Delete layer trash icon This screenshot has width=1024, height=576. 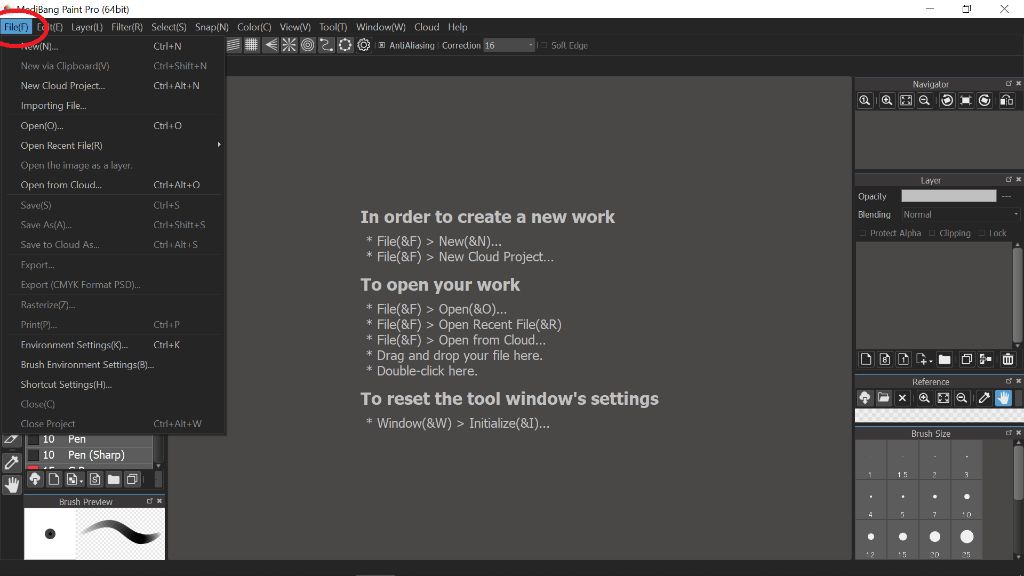point(1008,359)
